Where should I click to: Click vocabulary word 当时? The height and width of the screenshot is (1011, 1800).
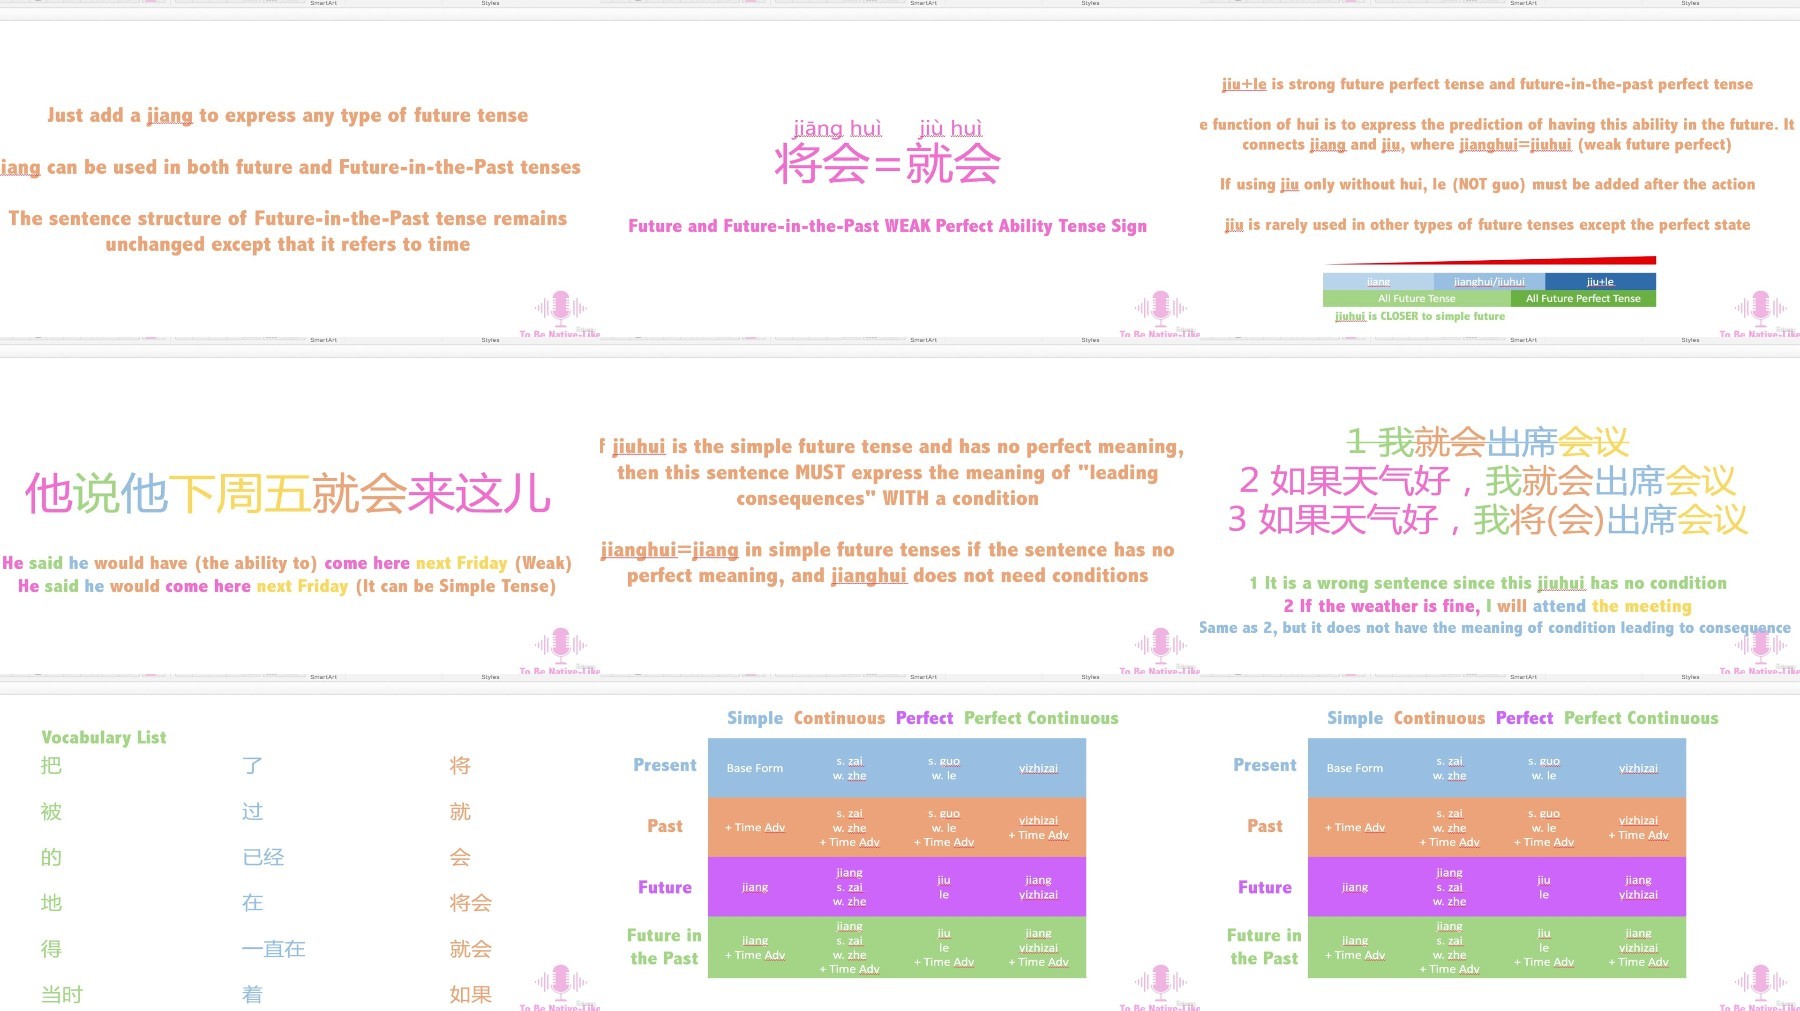coord(62,995)
